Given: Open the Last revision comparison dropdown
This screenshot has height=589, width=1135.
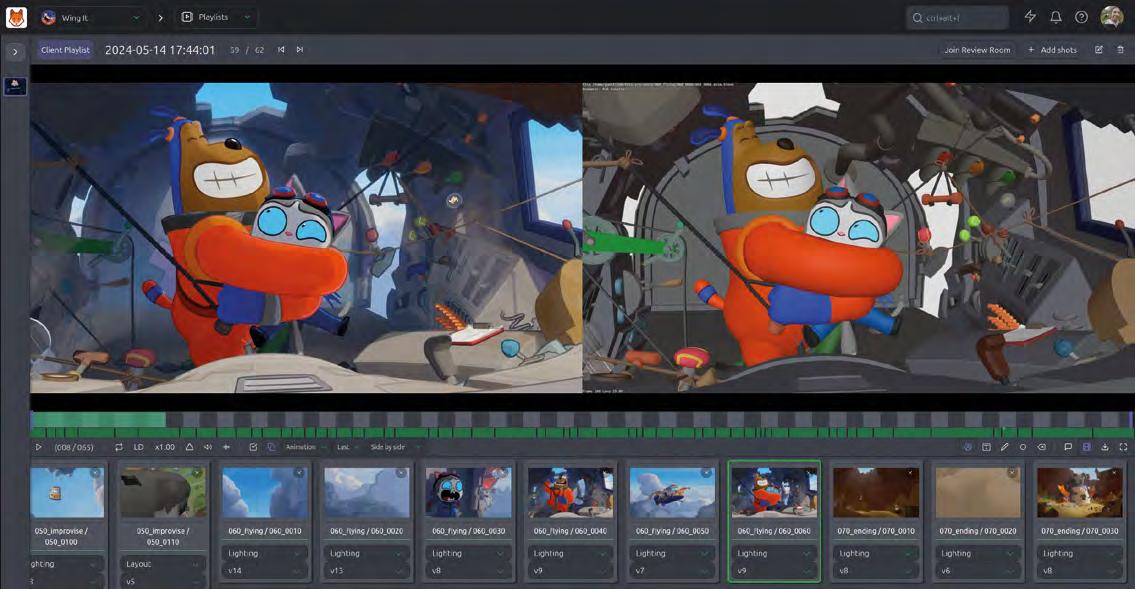Looking at the screenshot, I should 347,447.
